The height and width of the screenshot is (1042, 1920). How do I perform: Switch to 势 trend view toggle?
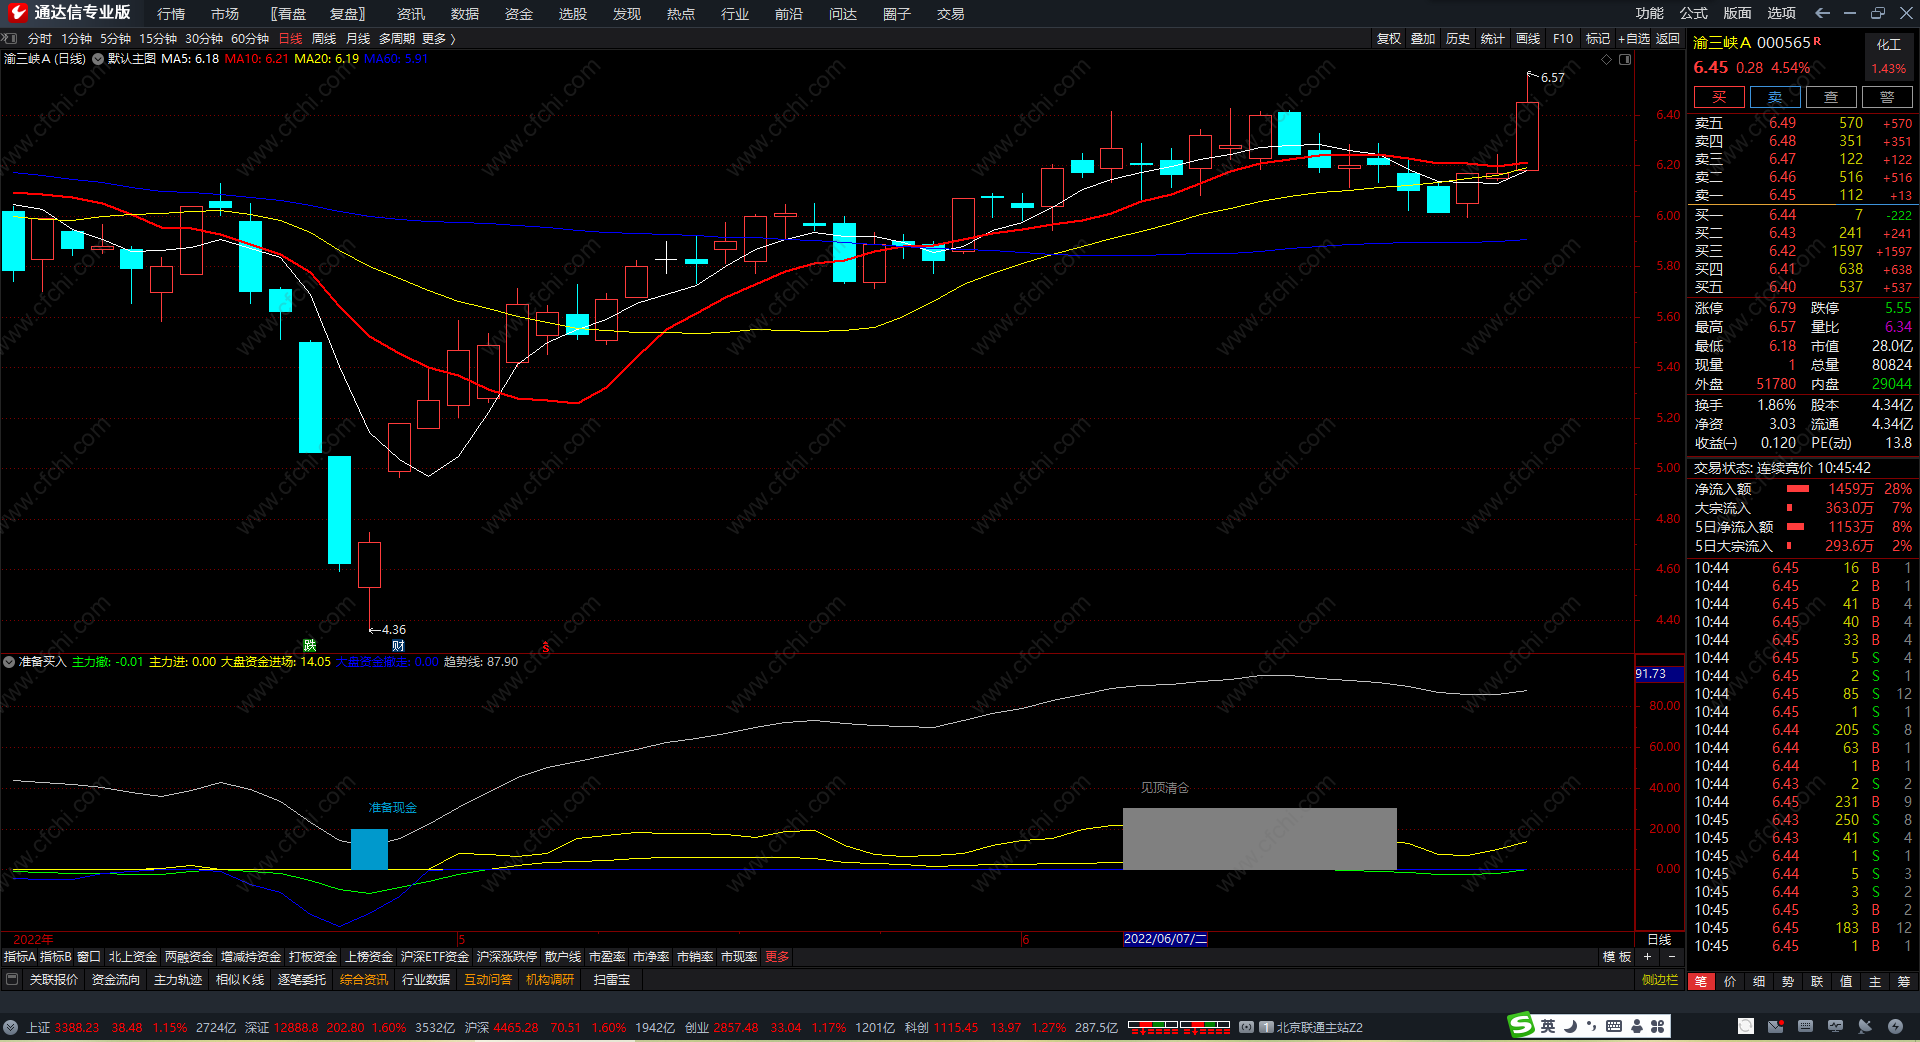[x=1788, y=981]
